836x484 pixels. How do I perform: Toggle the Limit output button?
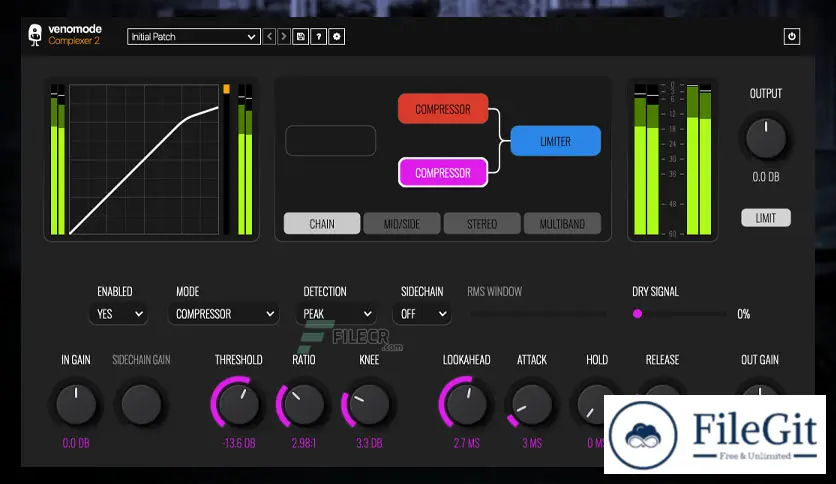766,218
